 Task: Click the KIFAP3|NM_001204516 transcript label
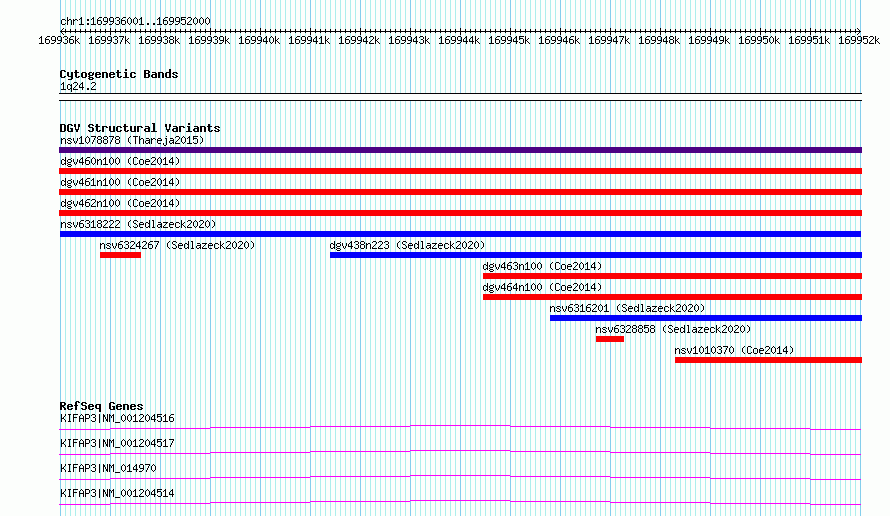(x=117, y=418)
